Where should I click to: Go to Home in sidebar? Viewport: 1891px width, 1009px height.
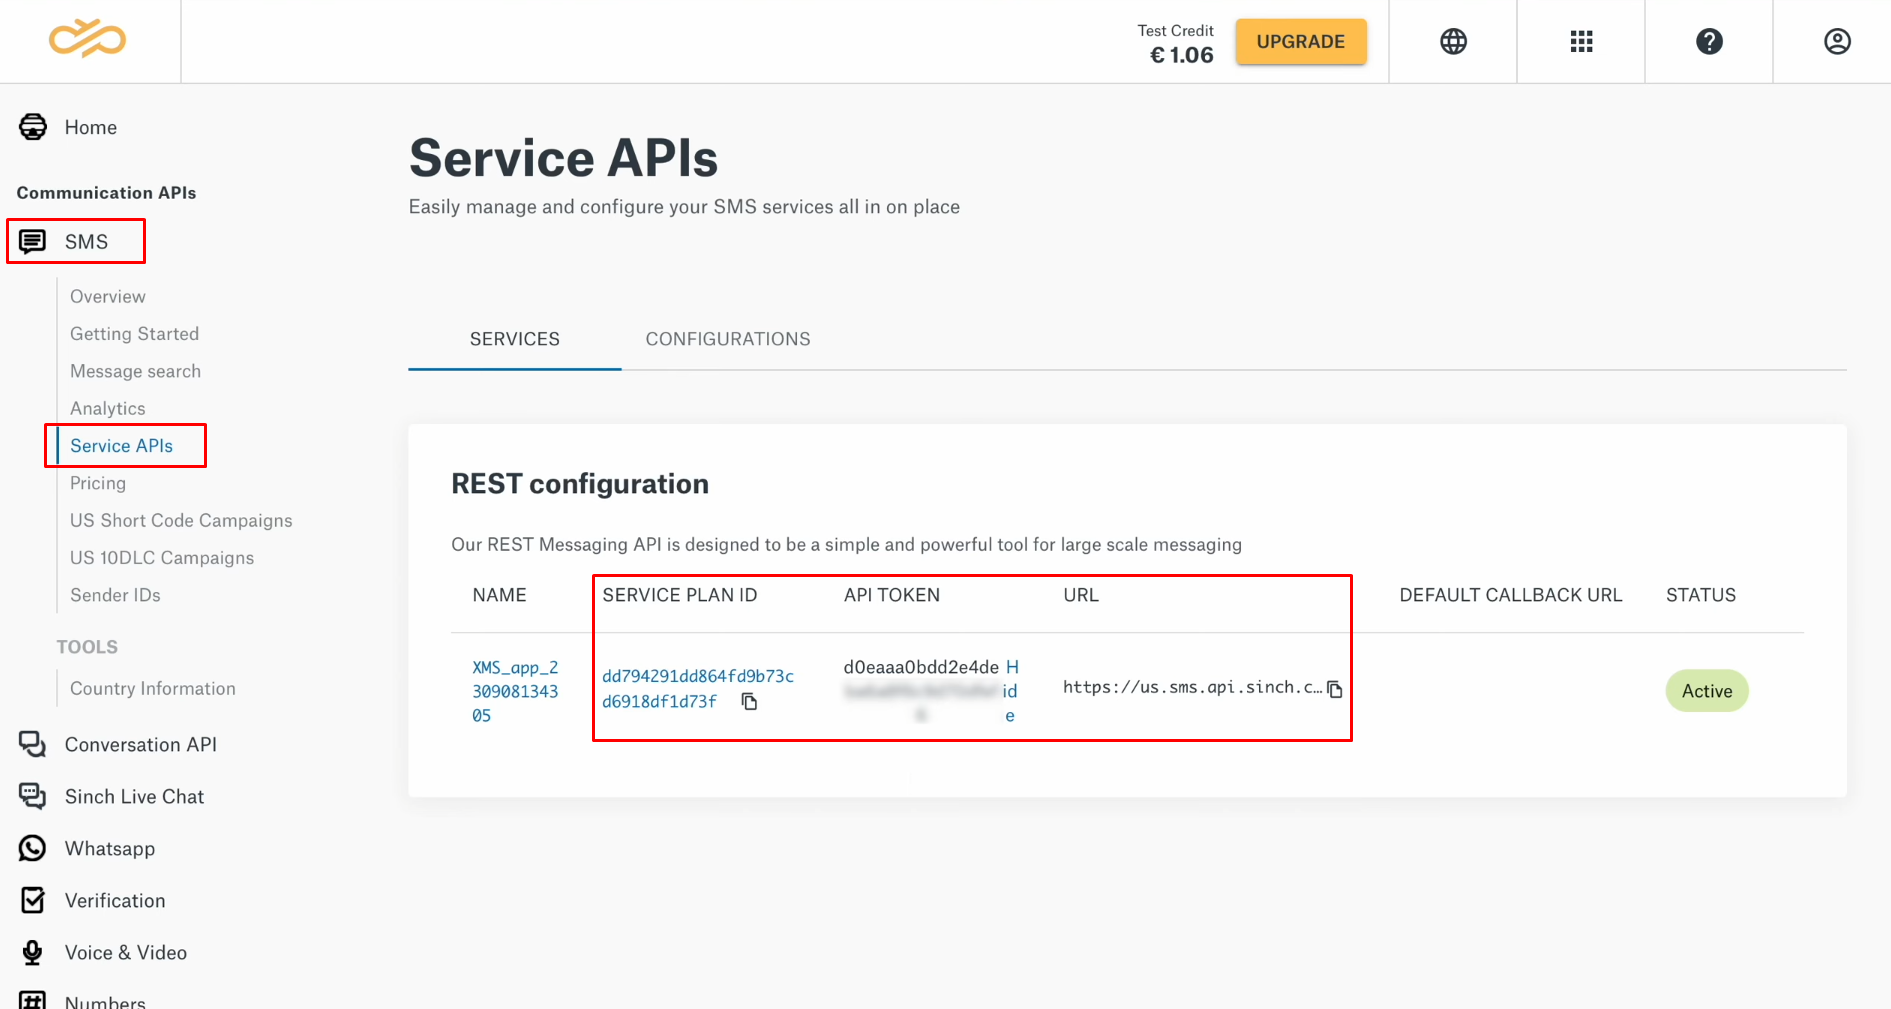90,127
